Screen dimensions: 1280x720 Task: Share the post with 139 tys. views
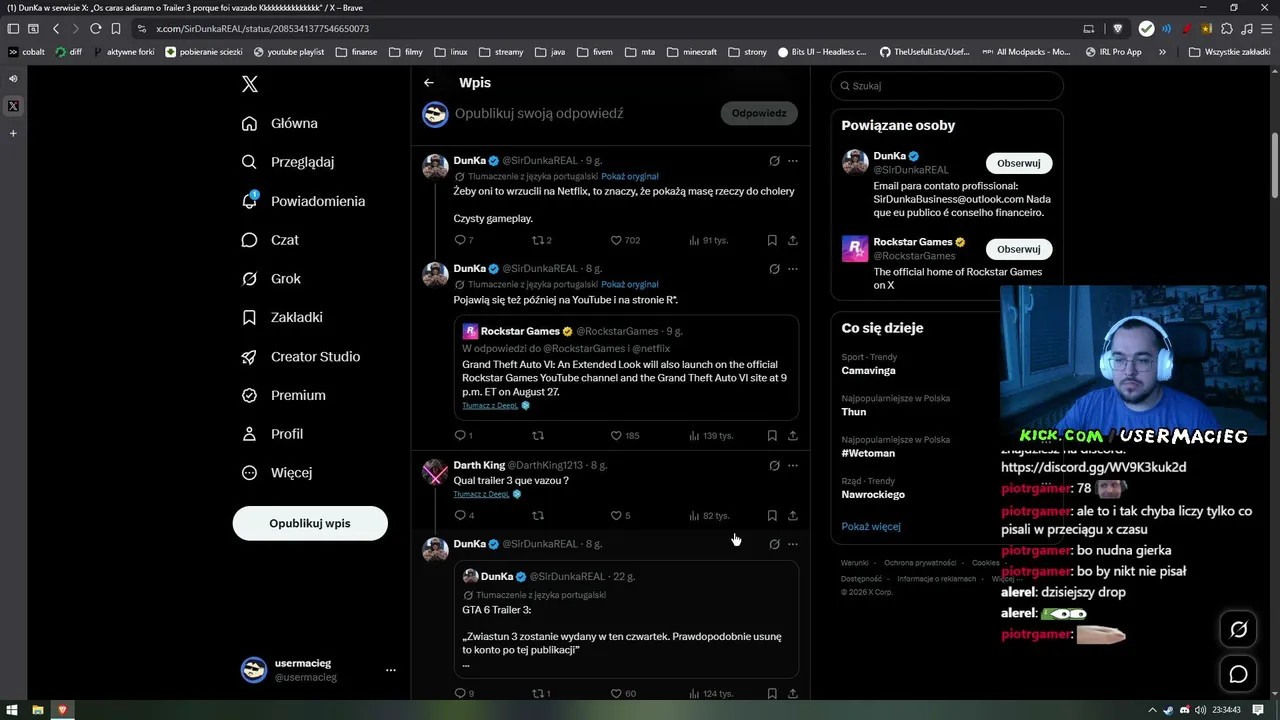tap(793, 435)
